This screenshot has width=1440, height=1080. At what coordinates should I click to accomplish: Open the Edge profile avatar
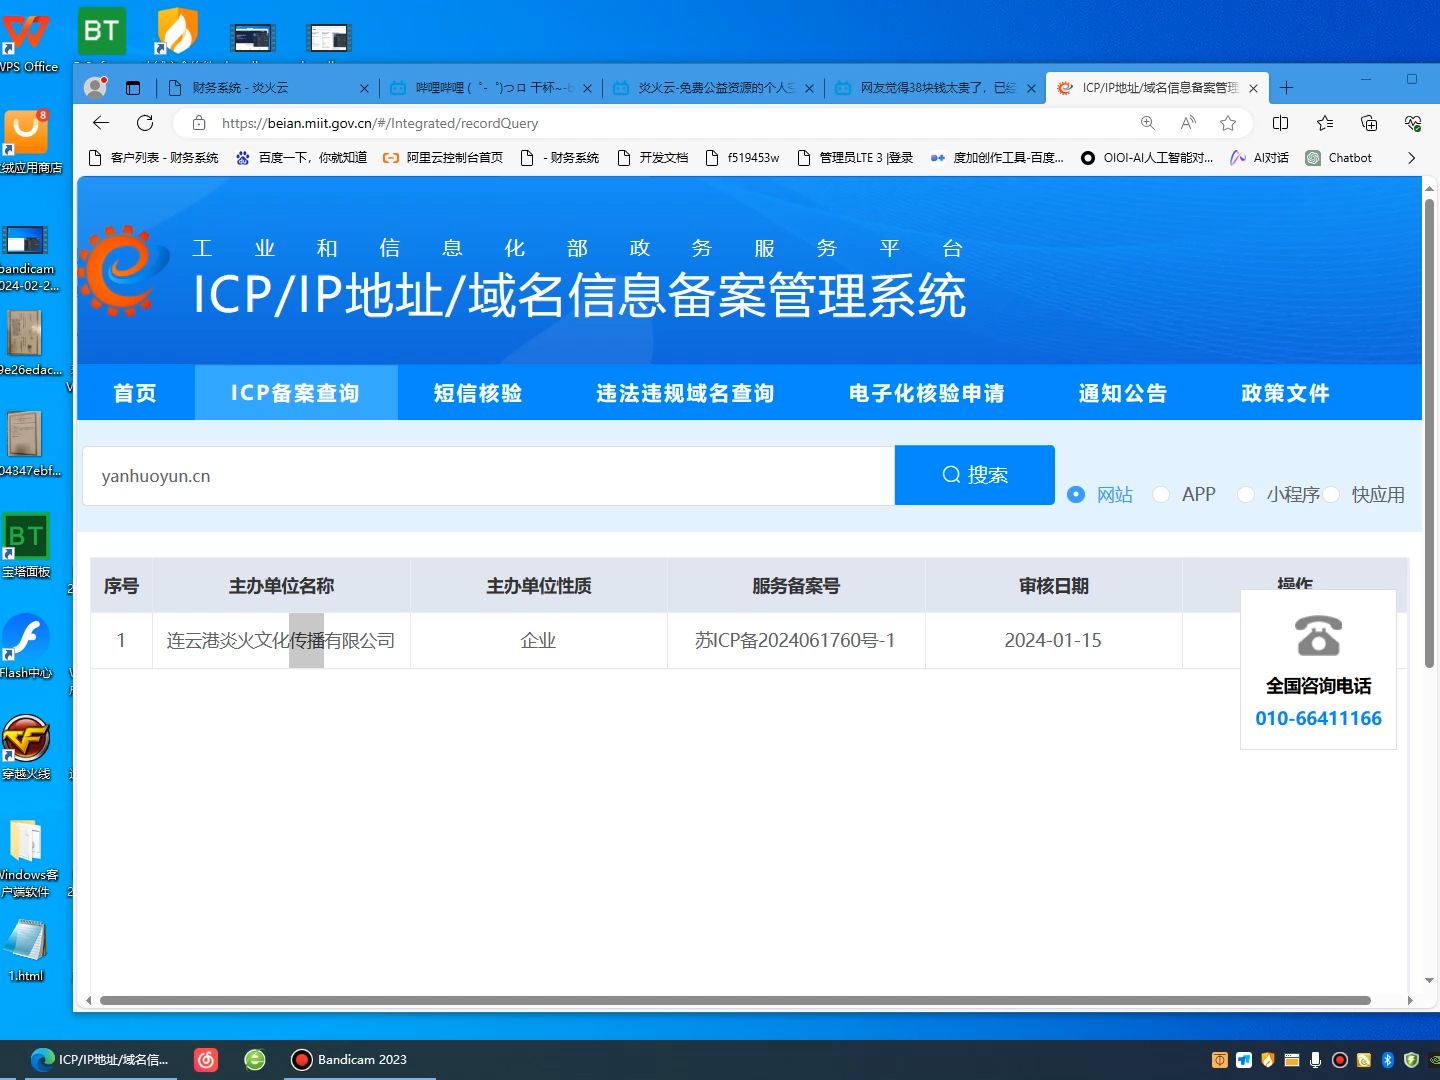coord(95,88)
